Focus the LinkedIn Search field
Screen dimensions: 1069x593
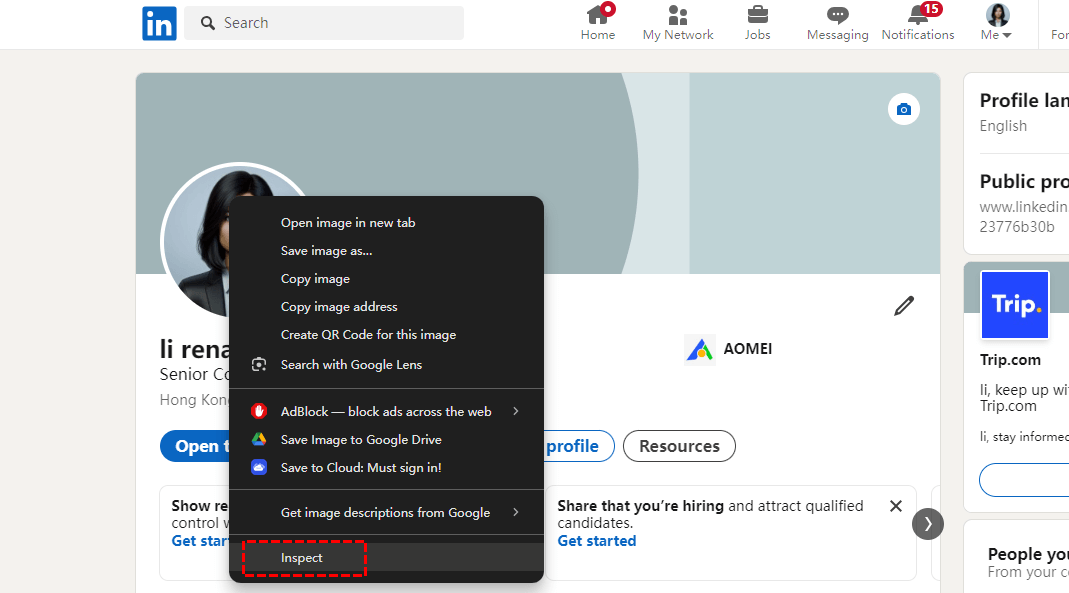(324, 23)
